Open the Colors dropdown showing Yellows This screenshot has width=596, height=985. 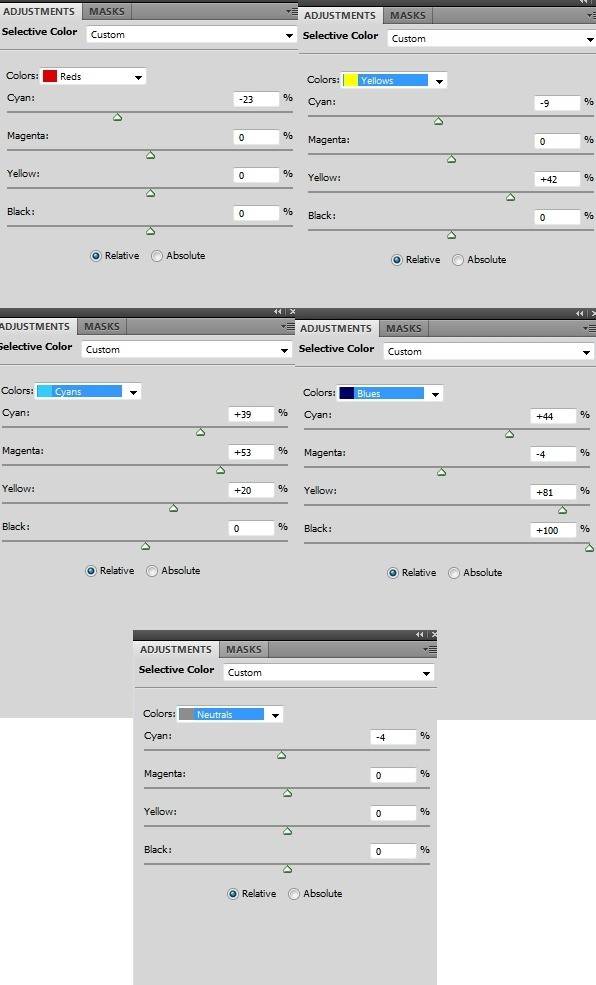(394, 80)
